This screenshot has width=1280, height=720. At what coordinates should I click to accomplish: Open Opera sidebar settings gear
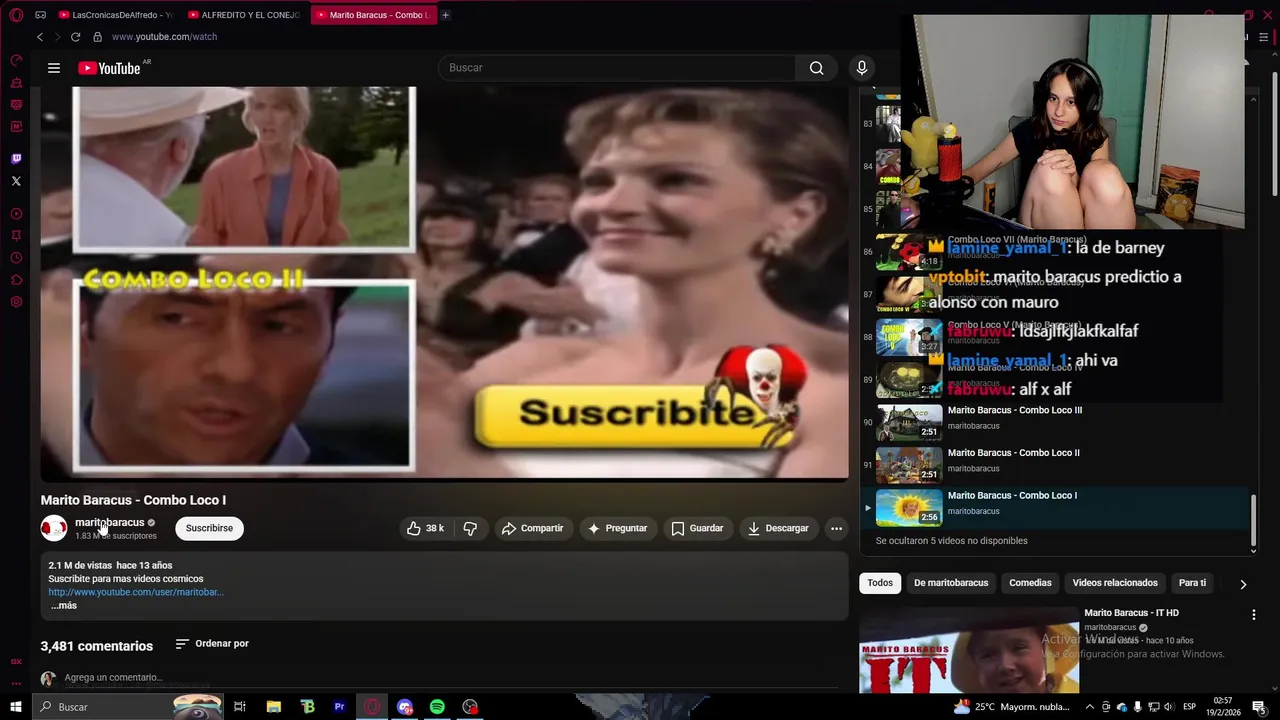pos(16,302)
